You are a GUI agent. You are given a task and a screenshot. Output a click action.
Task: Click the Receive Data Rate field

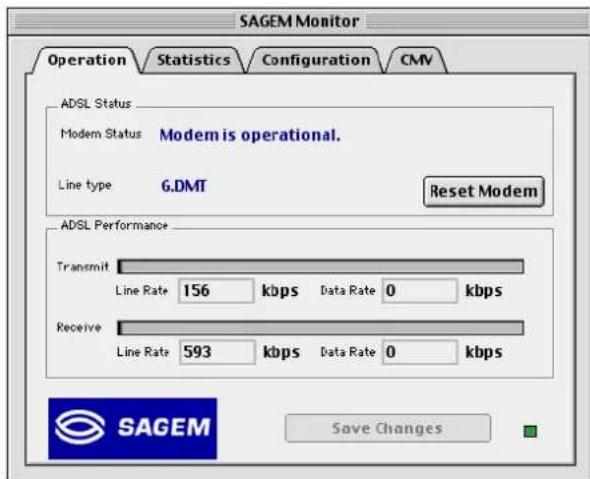click(x=420, y=352)
